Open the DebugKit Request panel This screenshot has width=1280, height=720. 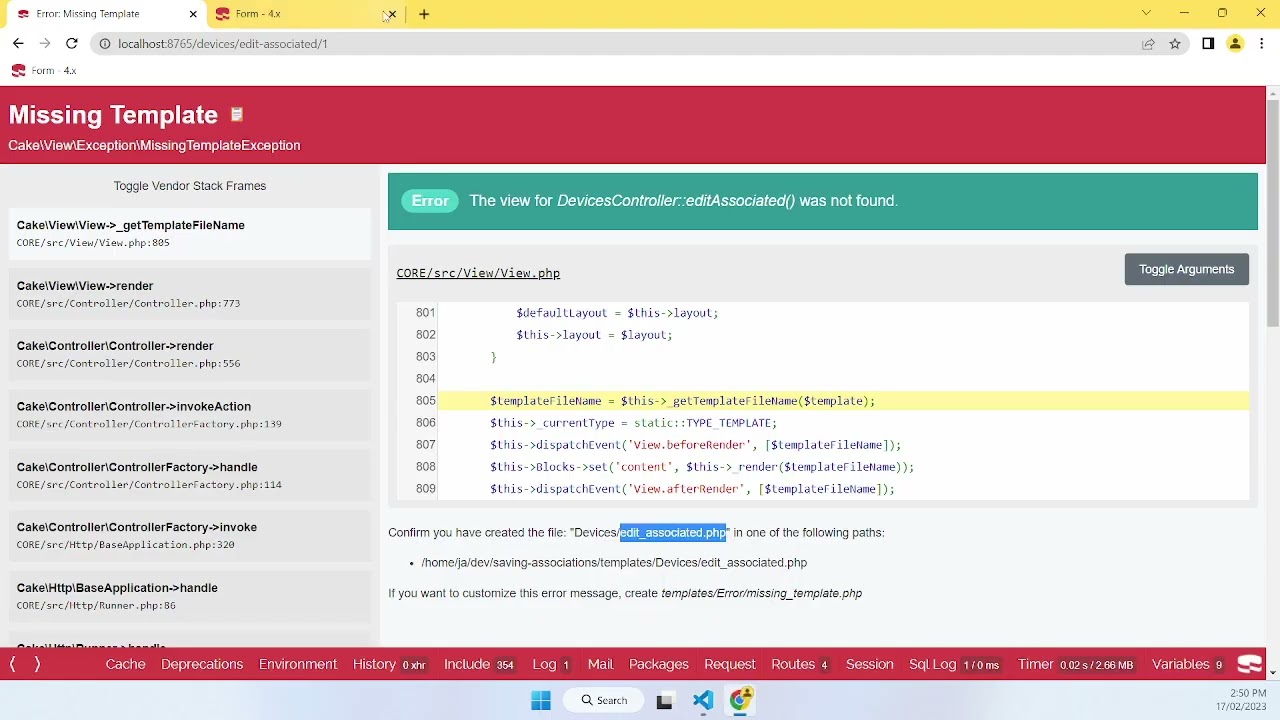pos(730,664)
